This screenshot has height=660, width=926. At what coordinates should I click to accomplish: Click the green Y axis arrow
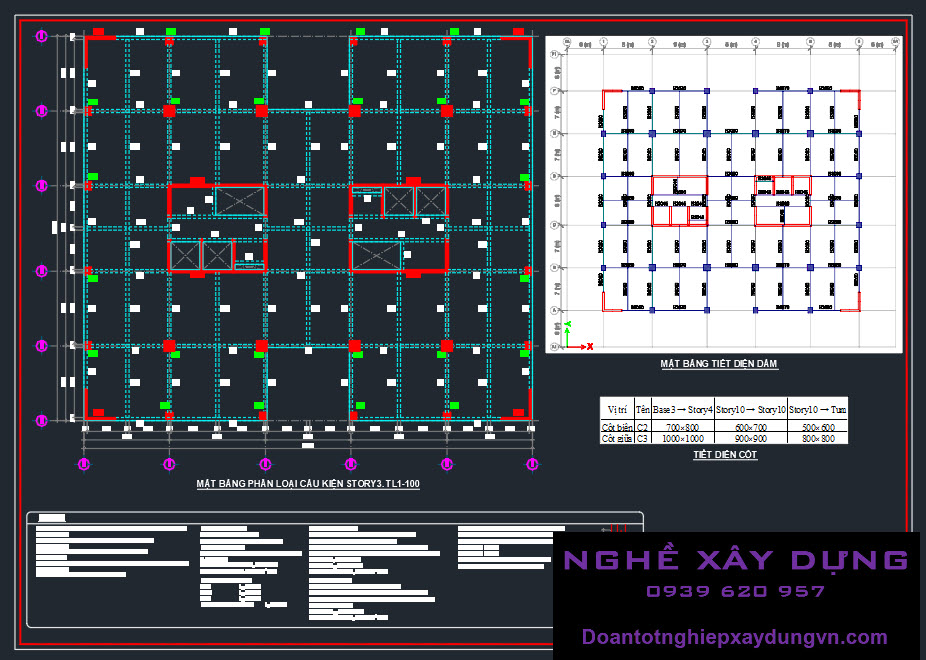click(568, 328)
